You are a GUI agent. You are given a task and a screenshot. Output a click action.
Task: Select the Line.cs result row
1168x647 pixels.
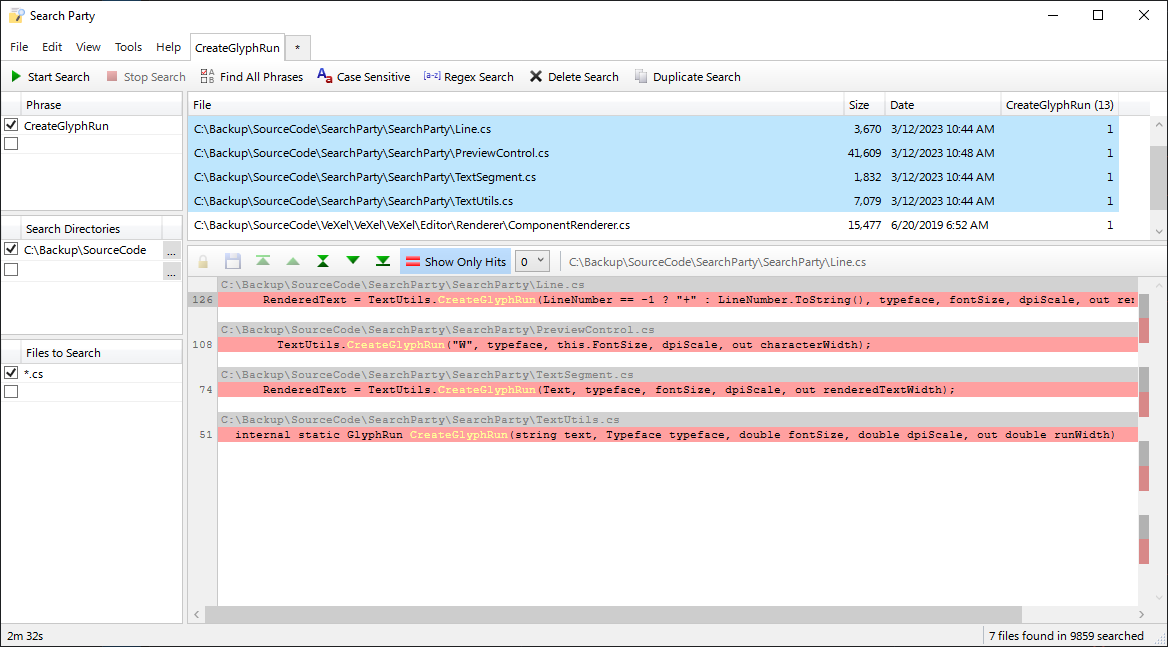point(653,129)
